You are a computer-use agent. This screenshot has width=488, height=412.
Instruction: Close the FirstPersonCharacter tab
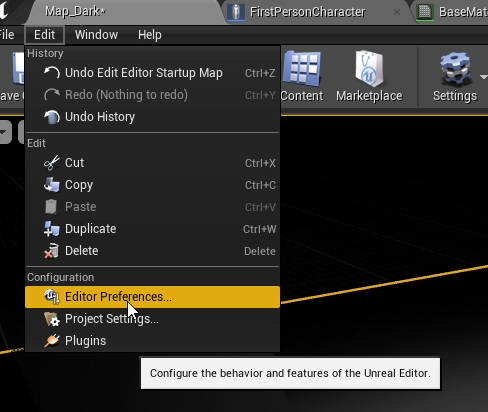[x=397, y=12]
